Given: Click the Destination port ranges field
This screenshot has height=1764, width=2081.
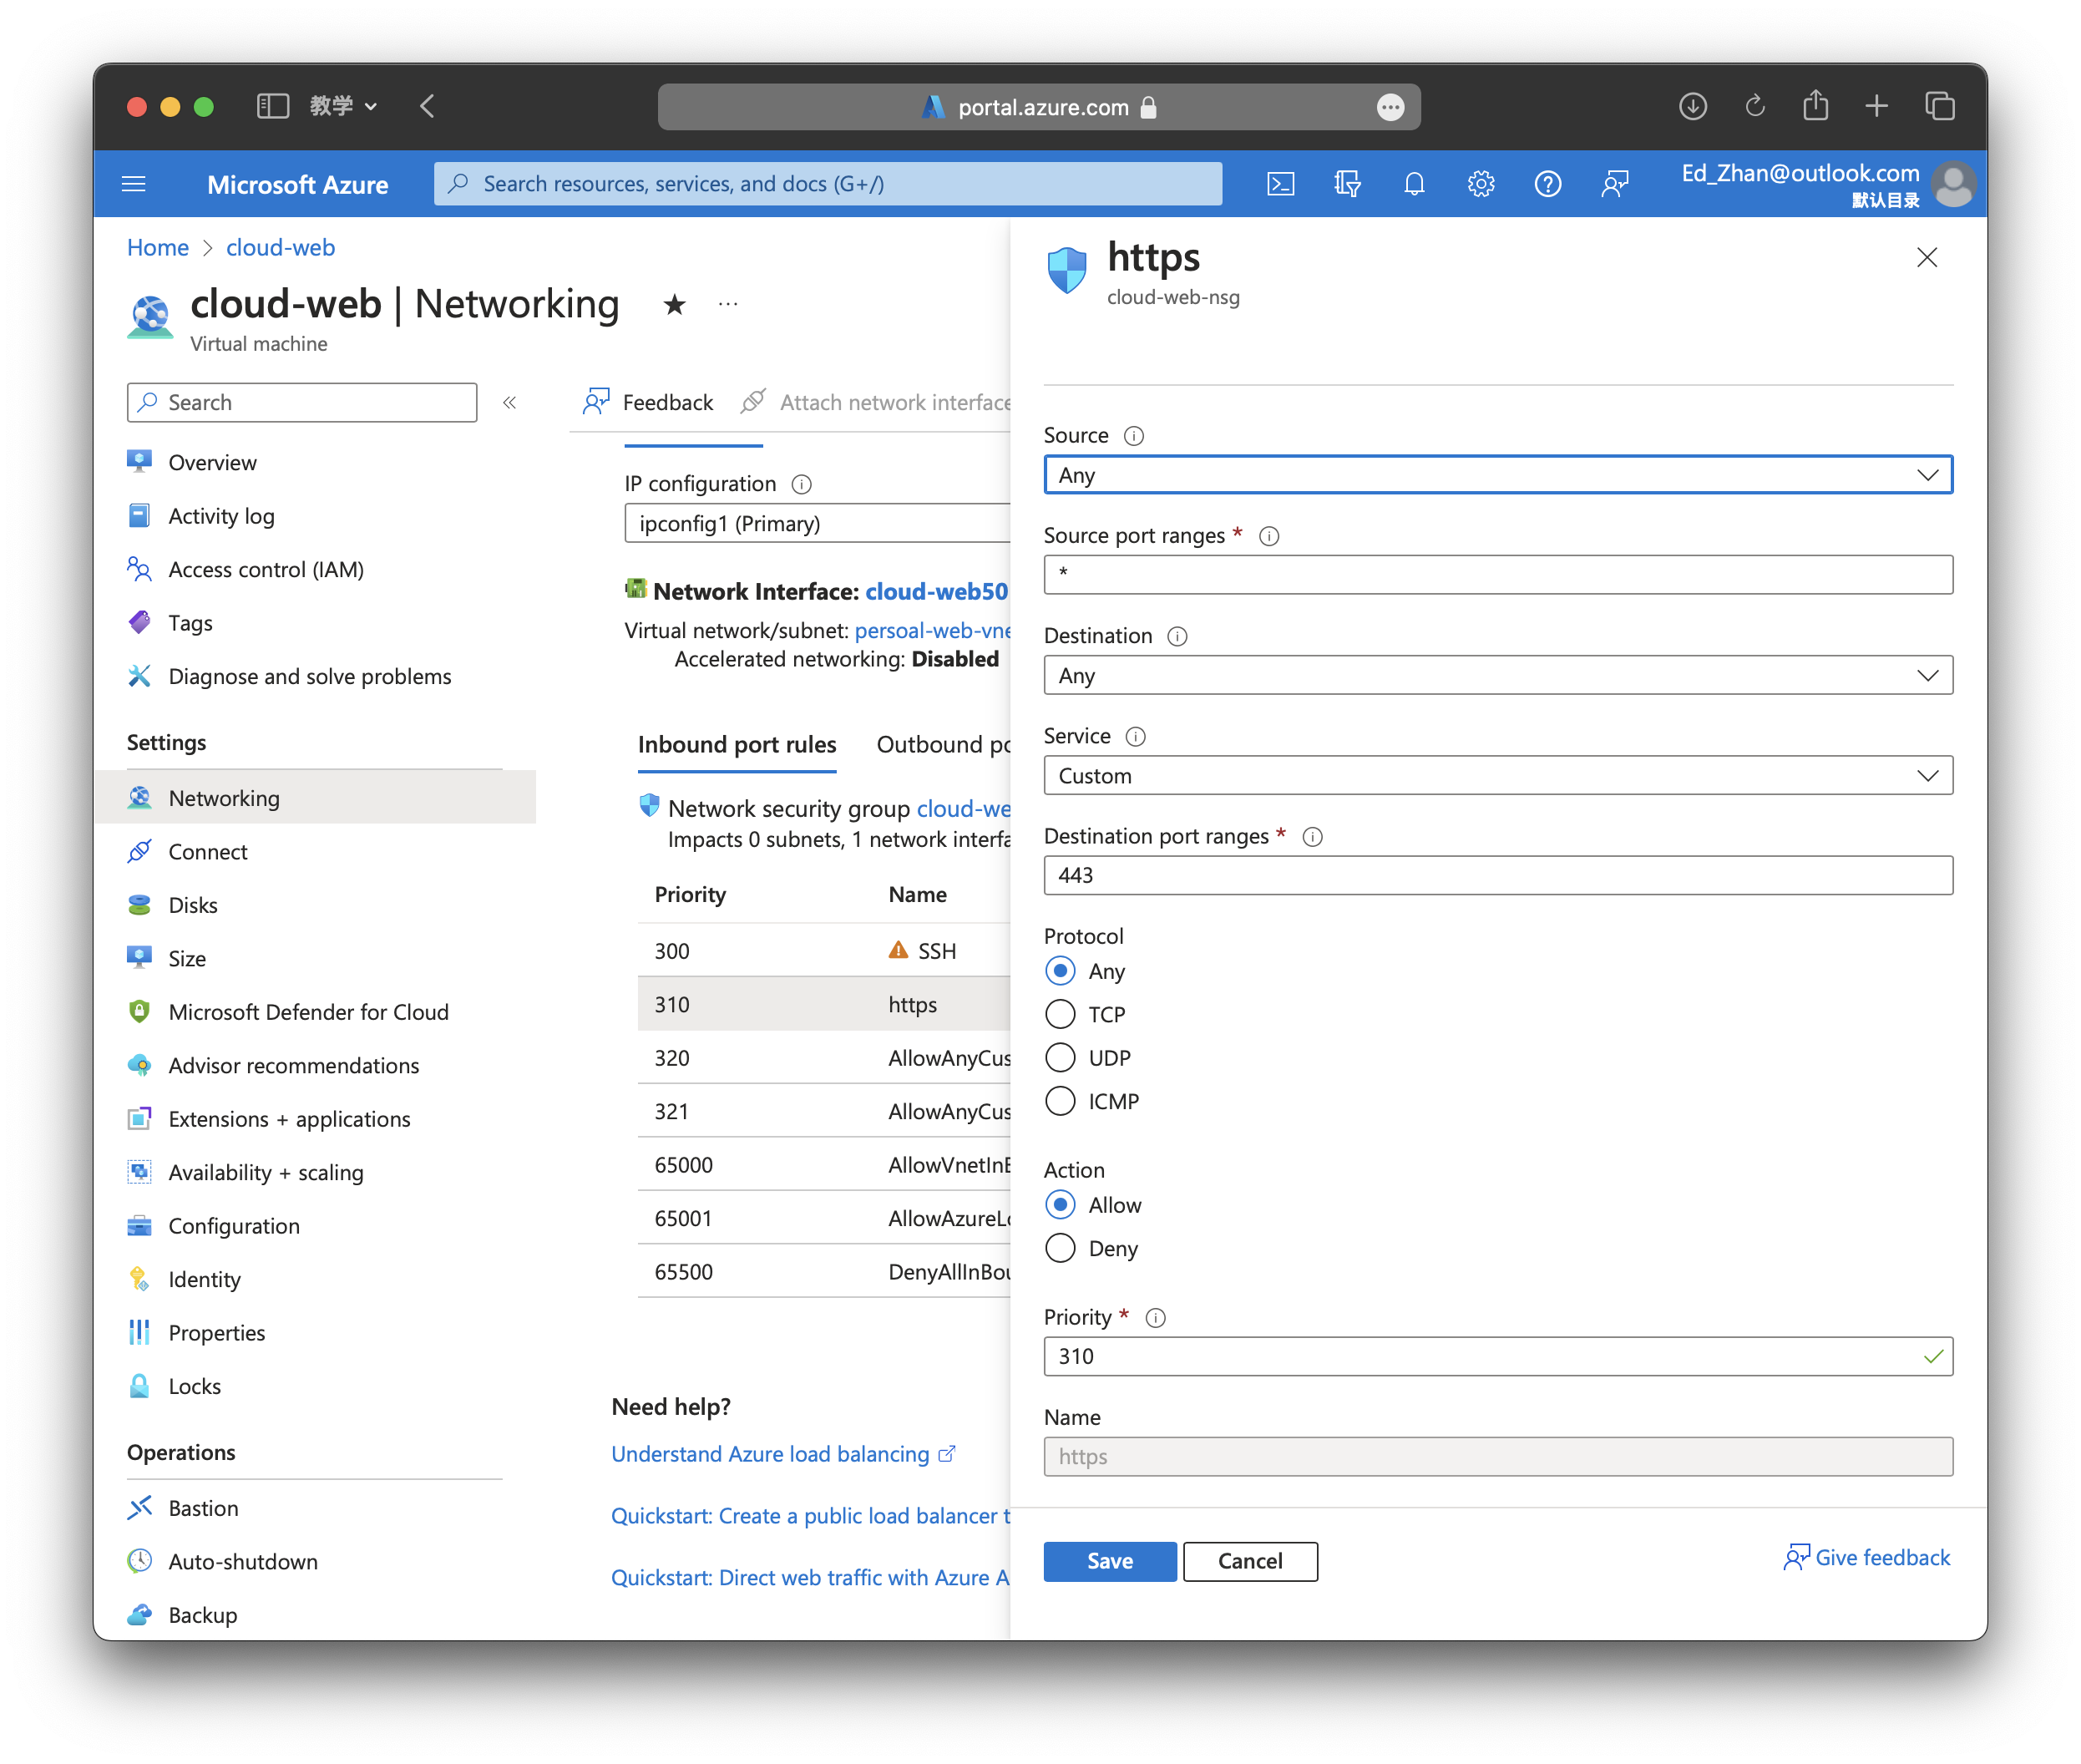Looking at the screenshot, I should pyautogui.click(x=1497, y=876).
